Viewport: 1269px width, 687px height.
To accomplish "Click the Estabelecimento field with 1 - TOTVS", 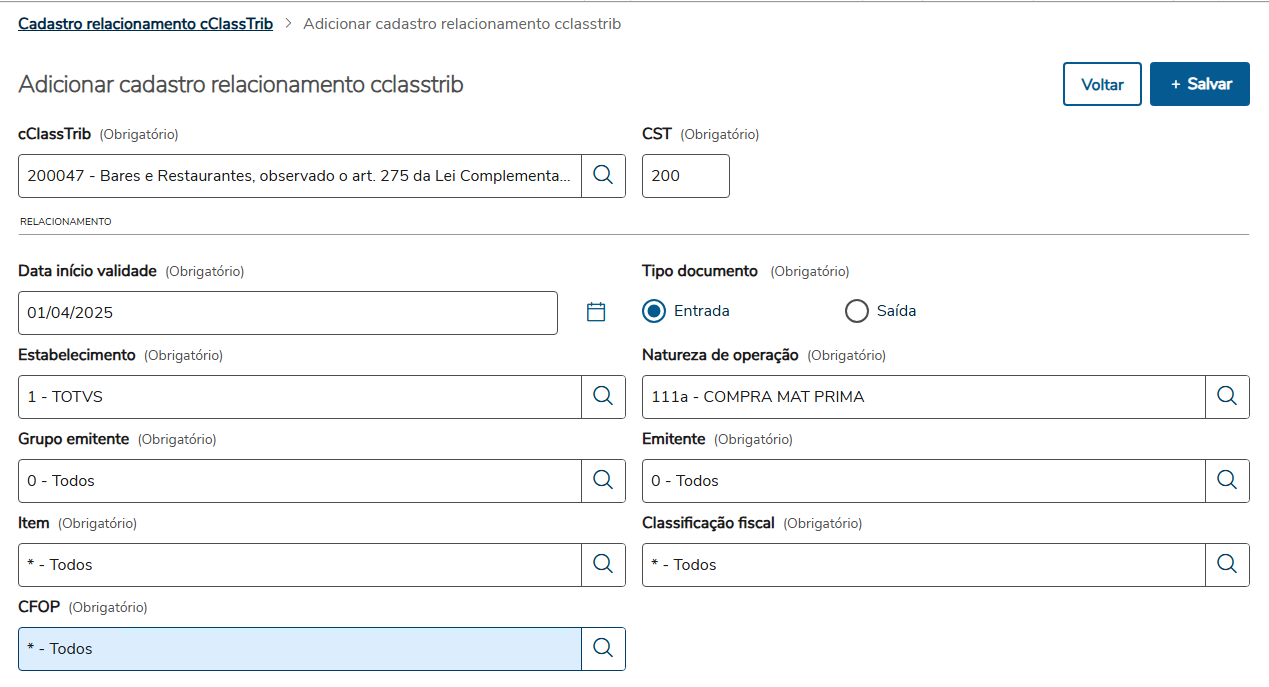I will pos(300,397).
